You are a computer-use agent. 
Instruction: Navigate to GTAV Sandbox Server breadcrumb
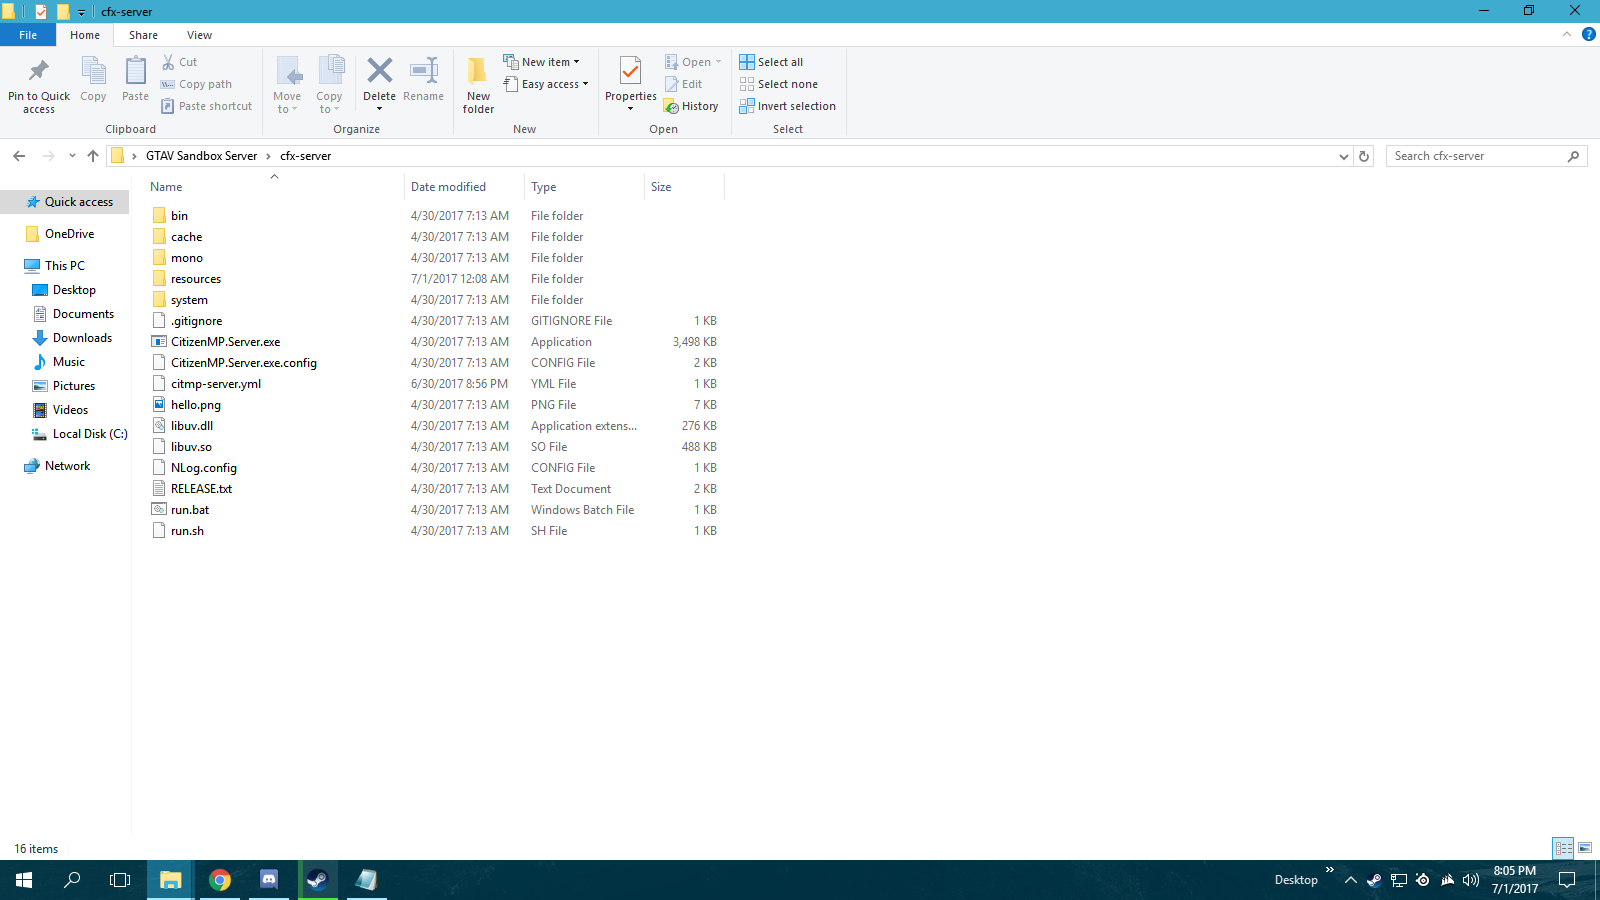click(201, 156)
